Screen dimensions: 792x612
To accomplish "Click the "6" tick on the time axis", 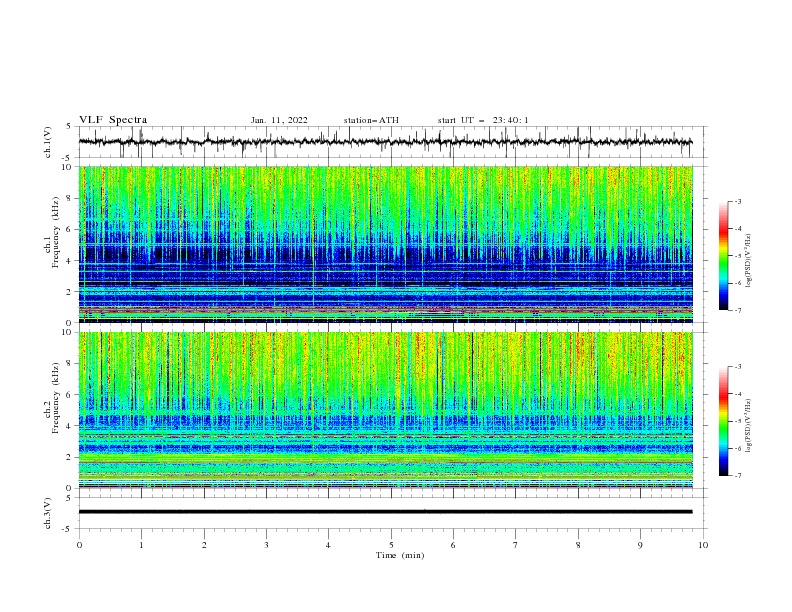I will click(453, 545).
